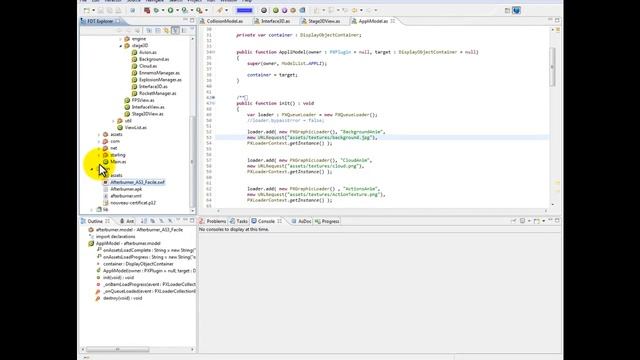Expand the net package folder

99,148
